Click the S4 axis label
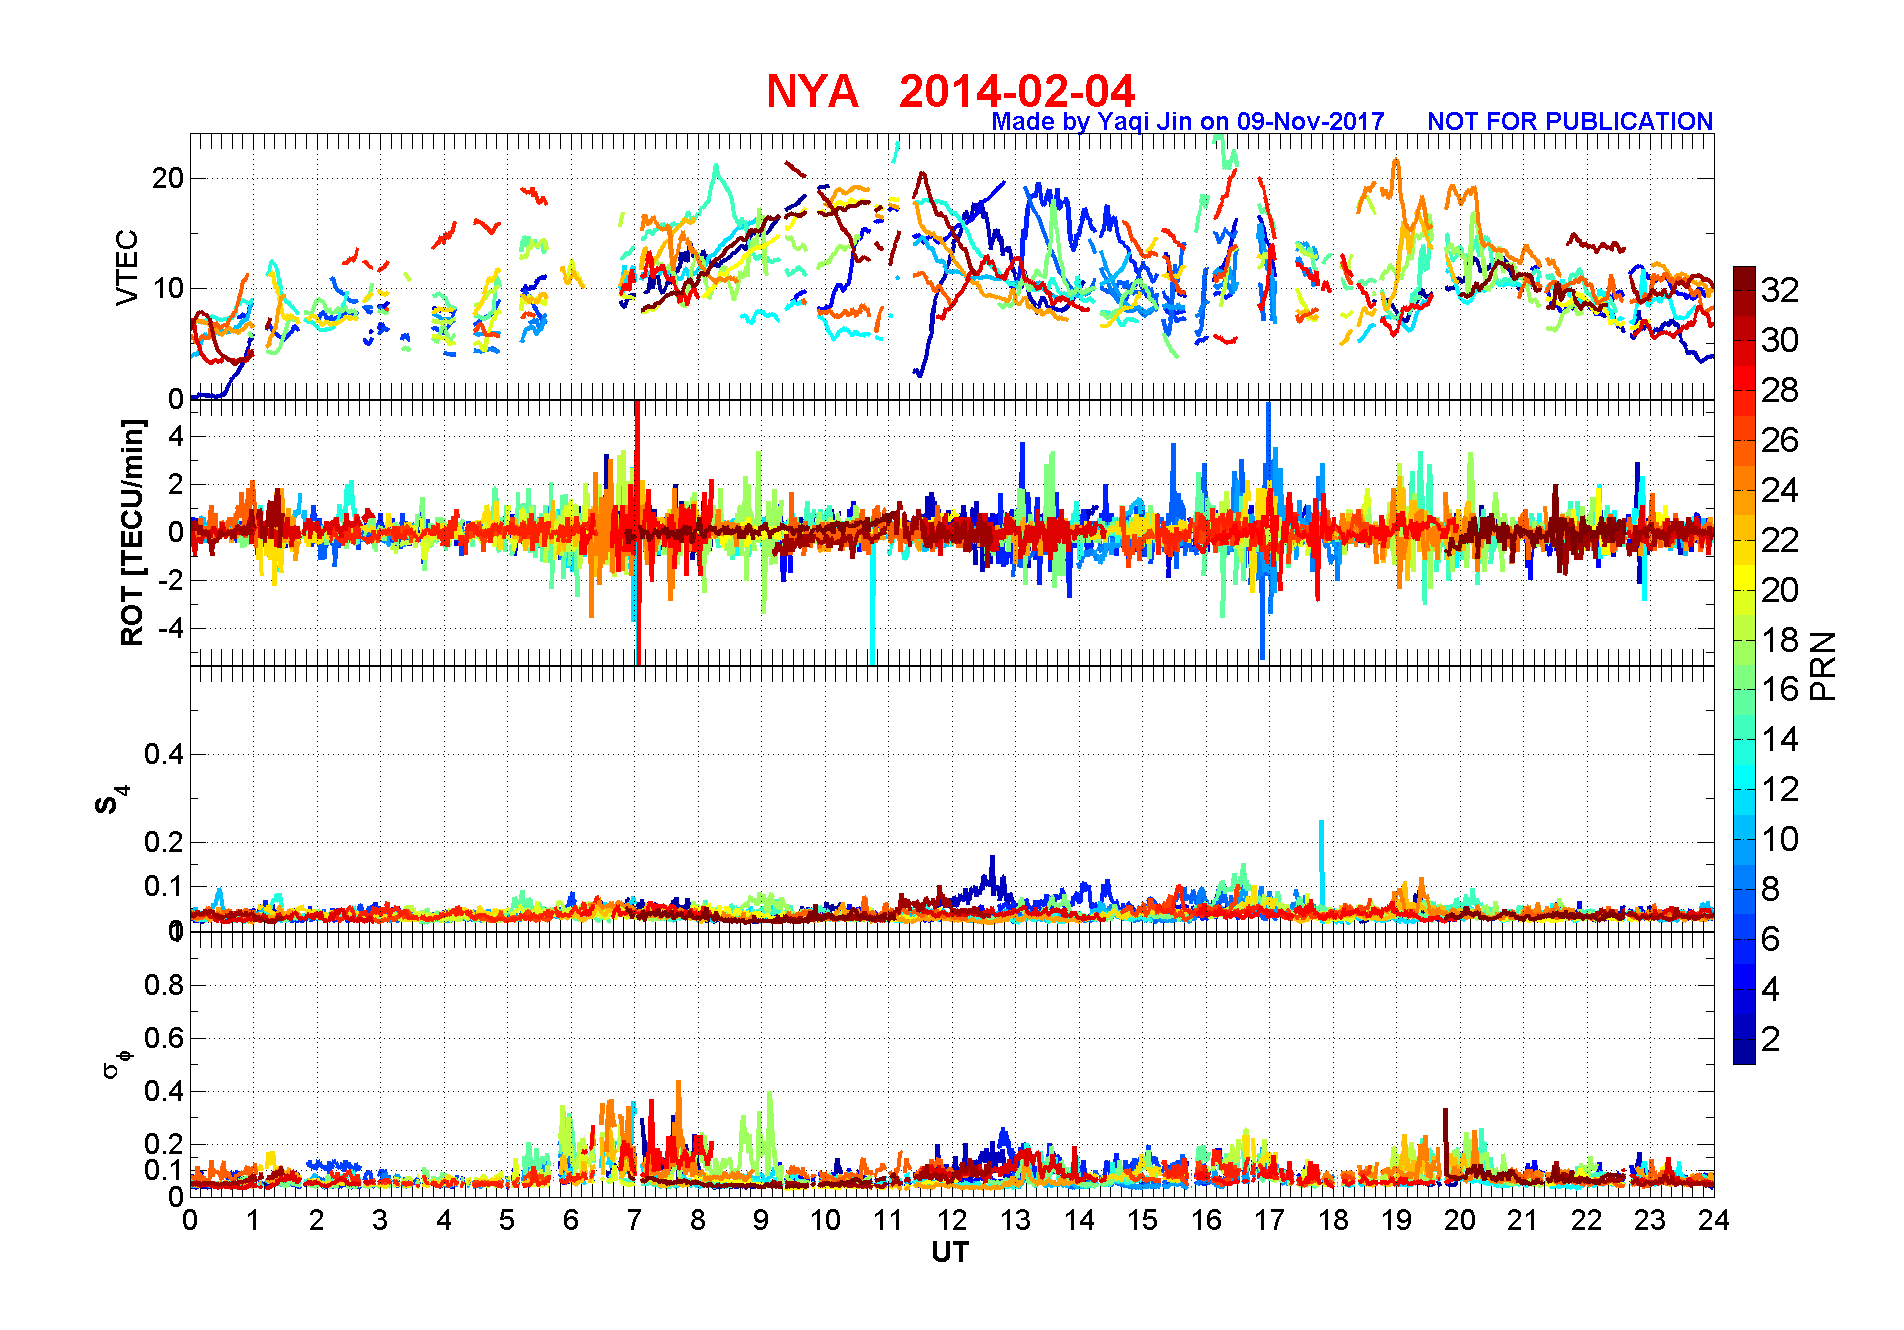This screenshot has height=1330, width=1904. pos(111,800)
